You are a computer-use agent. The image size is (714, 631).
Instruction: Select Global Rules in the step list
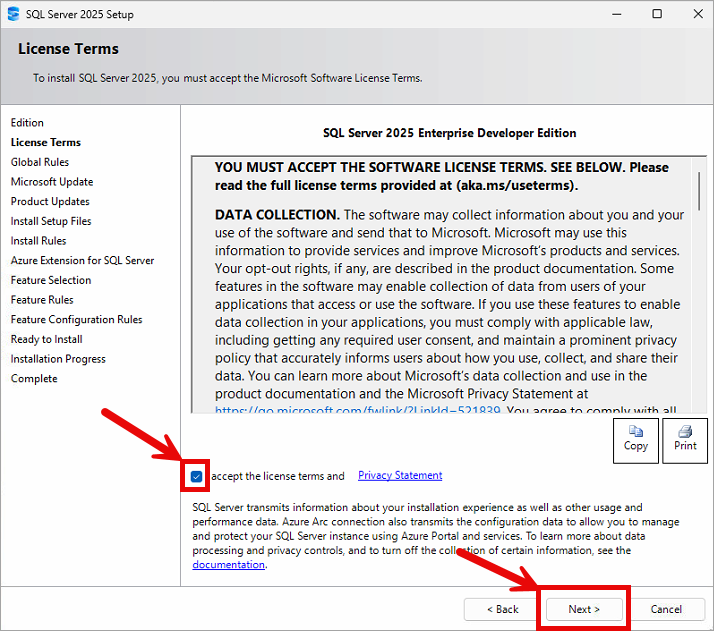(40, 162)
